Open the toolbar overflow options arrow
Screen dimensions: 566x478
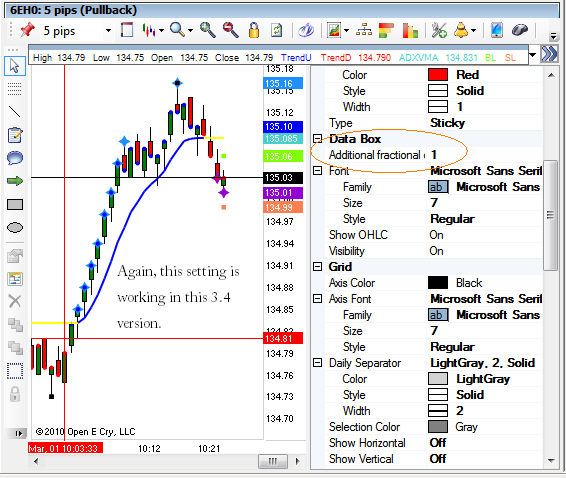click(553, 36)
